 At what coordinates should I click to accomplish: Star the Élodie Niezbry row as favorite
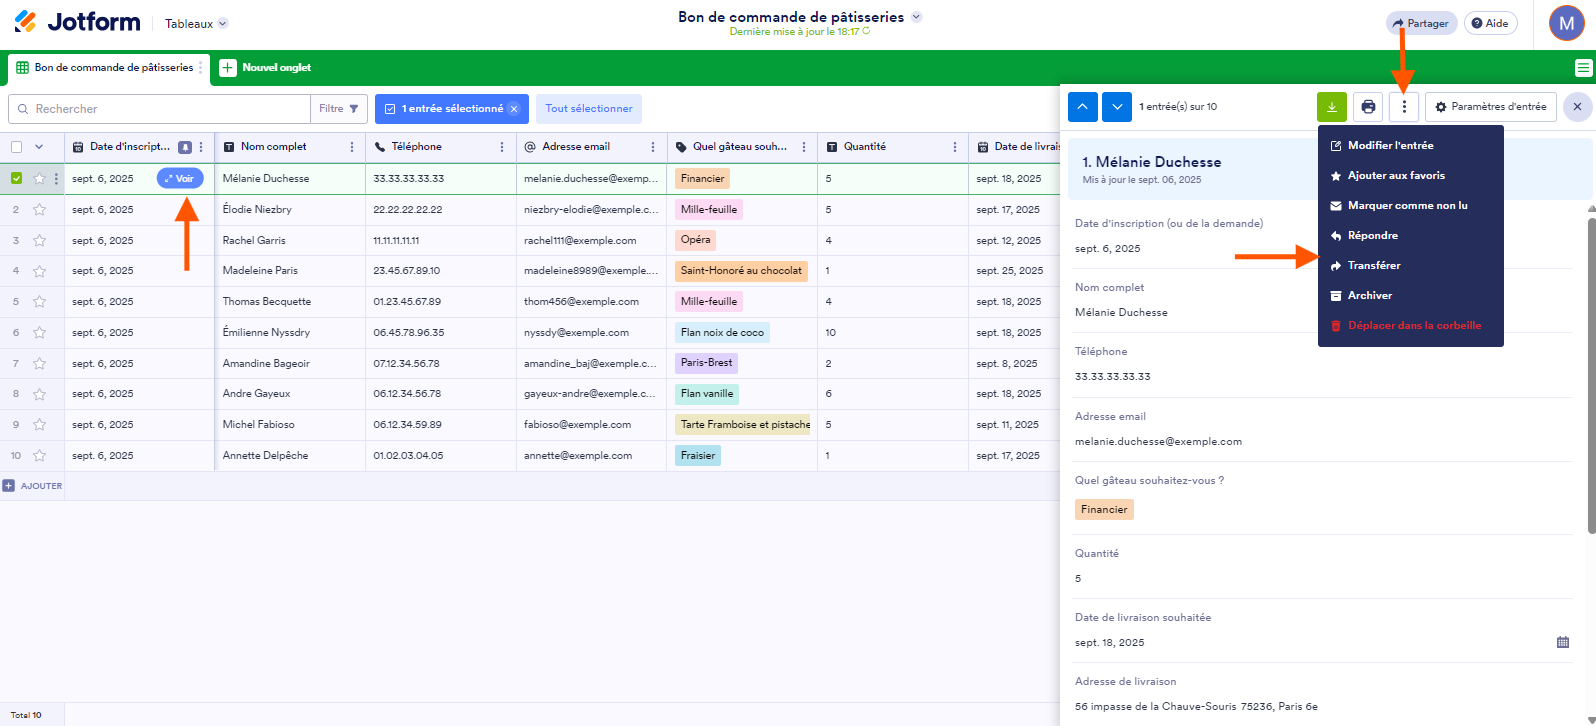40,210
